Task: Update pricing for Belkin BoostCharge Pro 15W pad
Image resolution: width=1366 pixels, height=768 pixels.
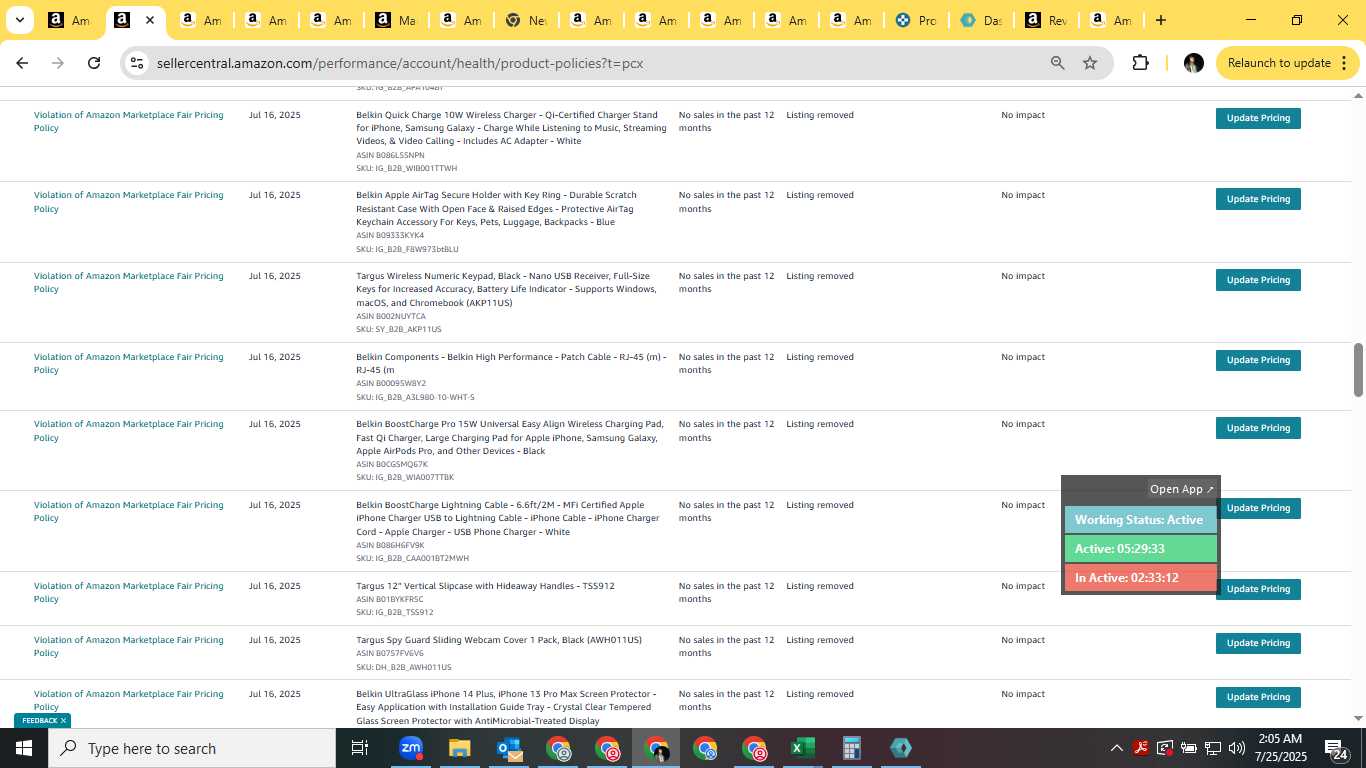Action: pyautogui.click(x=1258, y=428)
